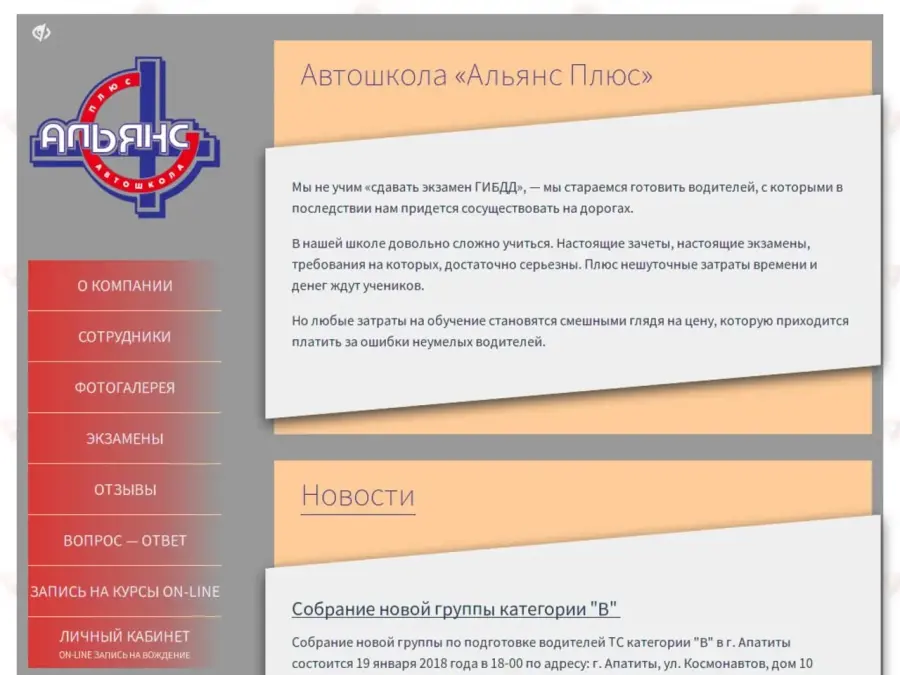The height and width of the screenshot is (675, 900).
Task: Open ВОПРОС — ОТВЕТ menu item
Action: coord(125,541)
